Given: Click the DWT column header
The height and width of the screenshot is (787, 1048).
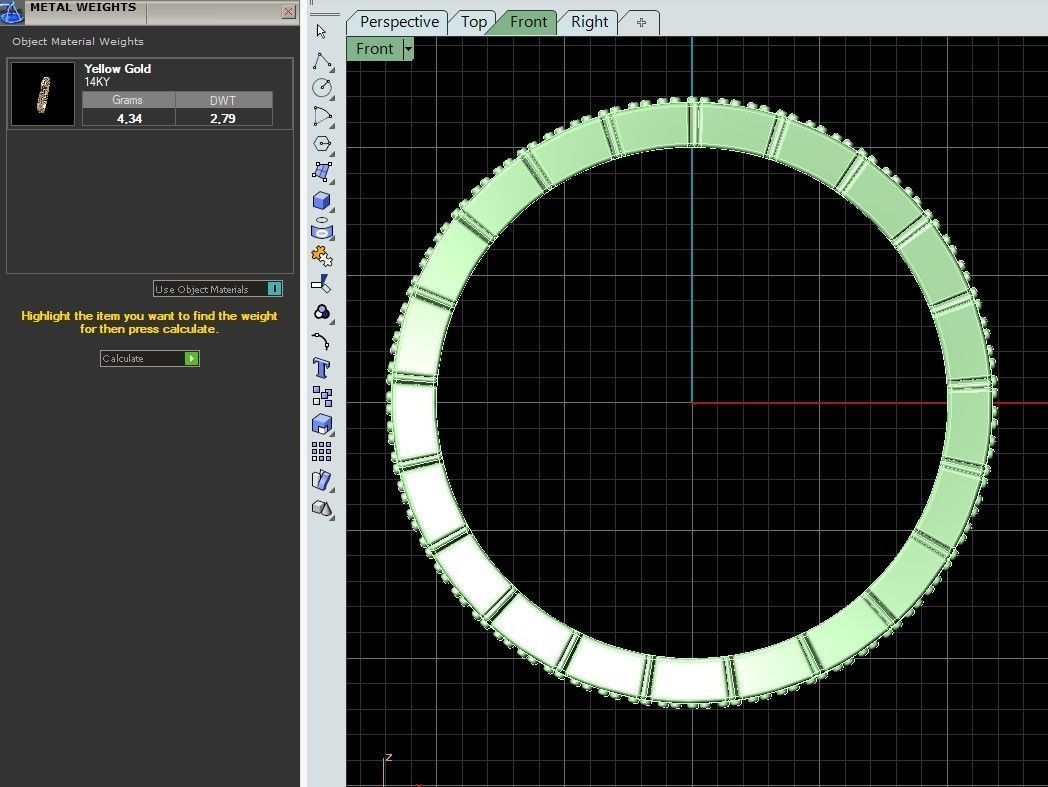Looking at the screenshot, I should point(223,100).
